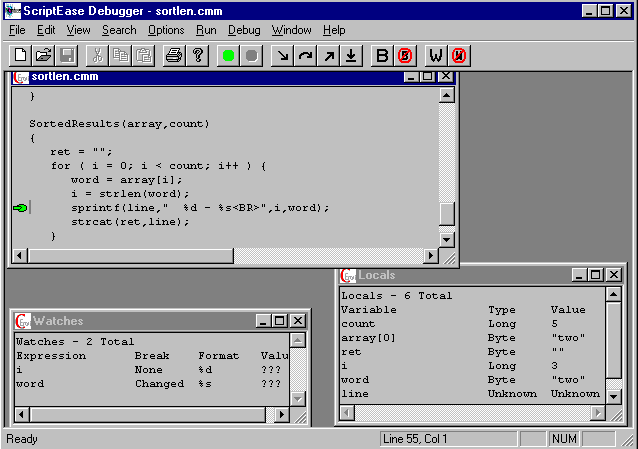
Task: Click the code window scroll left arrow
Action: 20,256
